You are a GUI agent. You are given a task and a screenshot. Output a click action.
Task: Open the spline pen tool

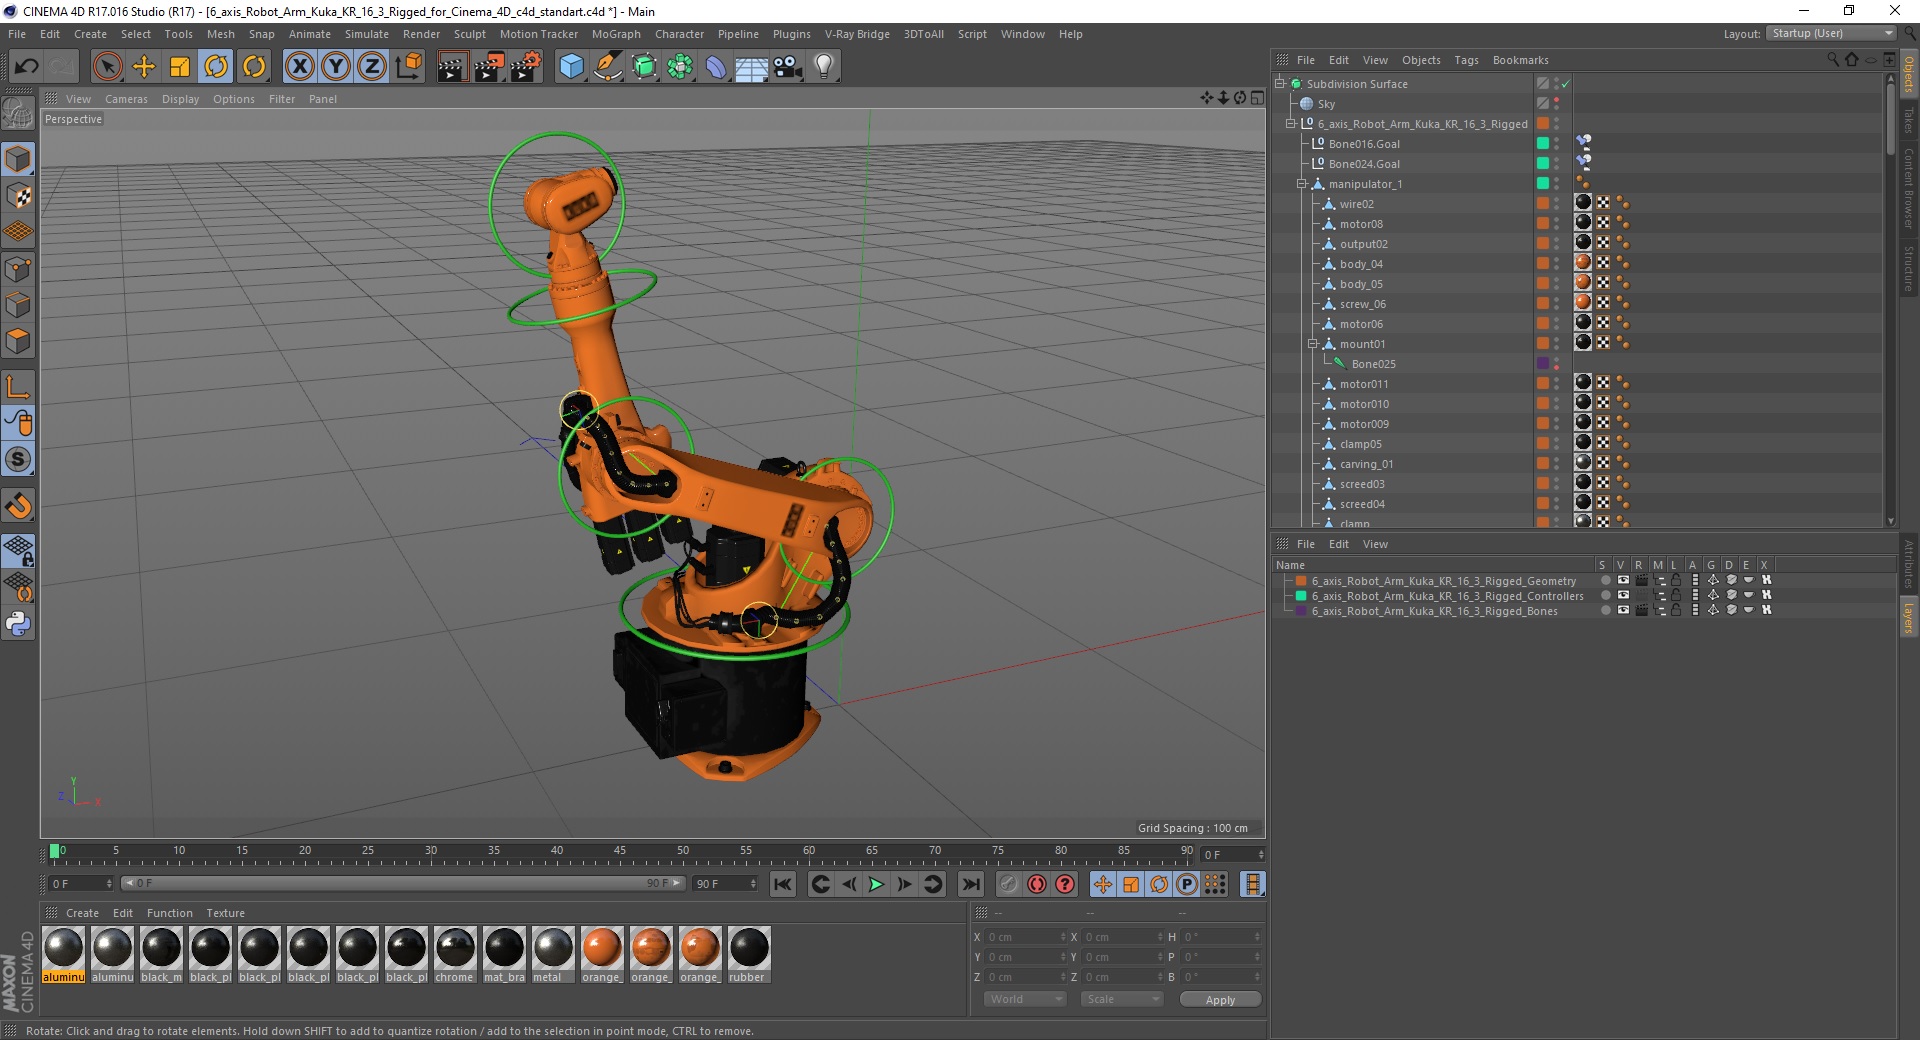(x=608, y=67)
